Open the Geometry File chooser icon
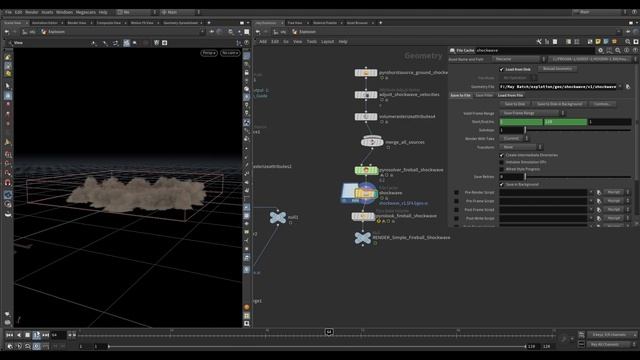 coord(628,87)
